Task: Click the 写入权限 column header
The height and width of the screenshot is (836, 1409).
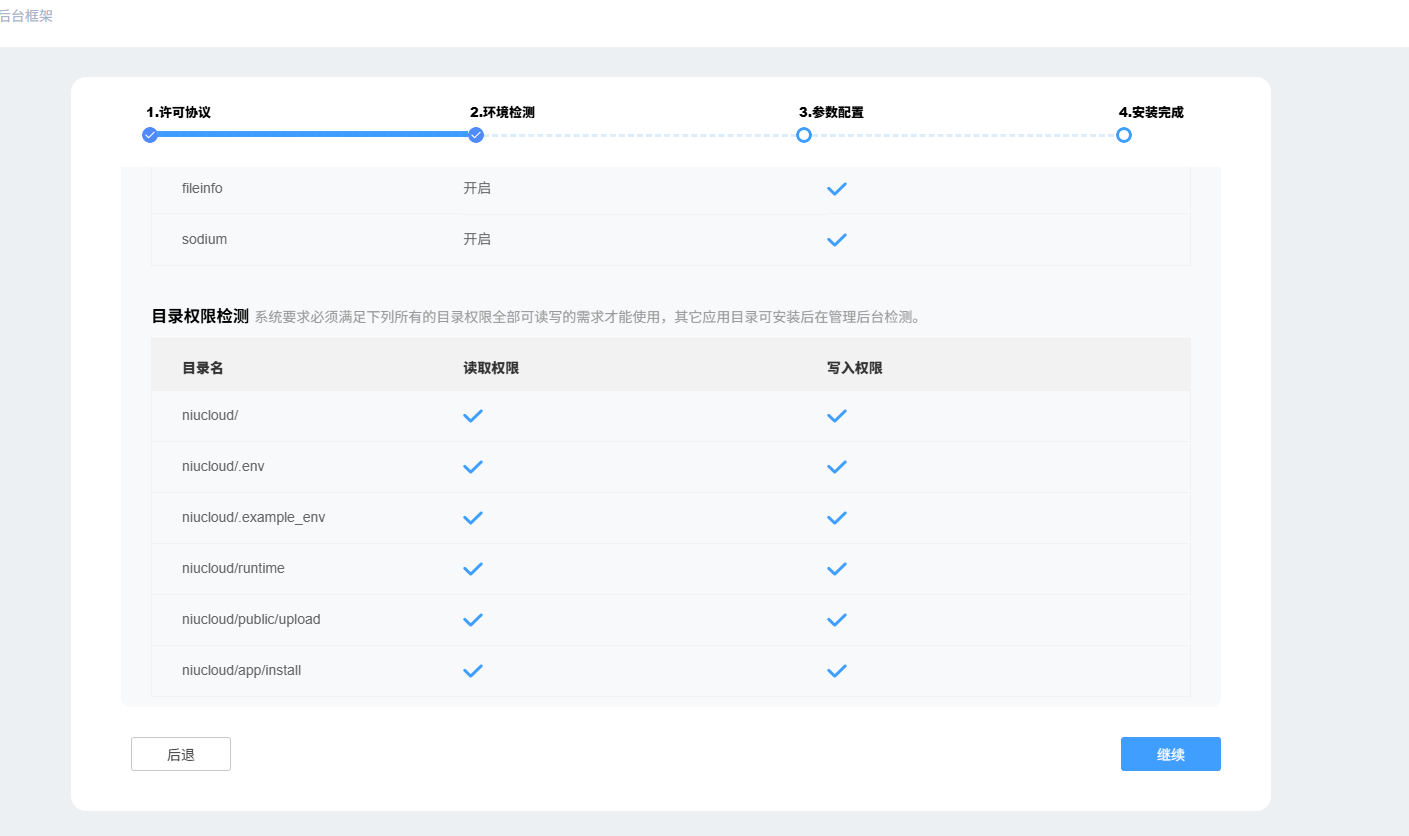Action: 855,368
